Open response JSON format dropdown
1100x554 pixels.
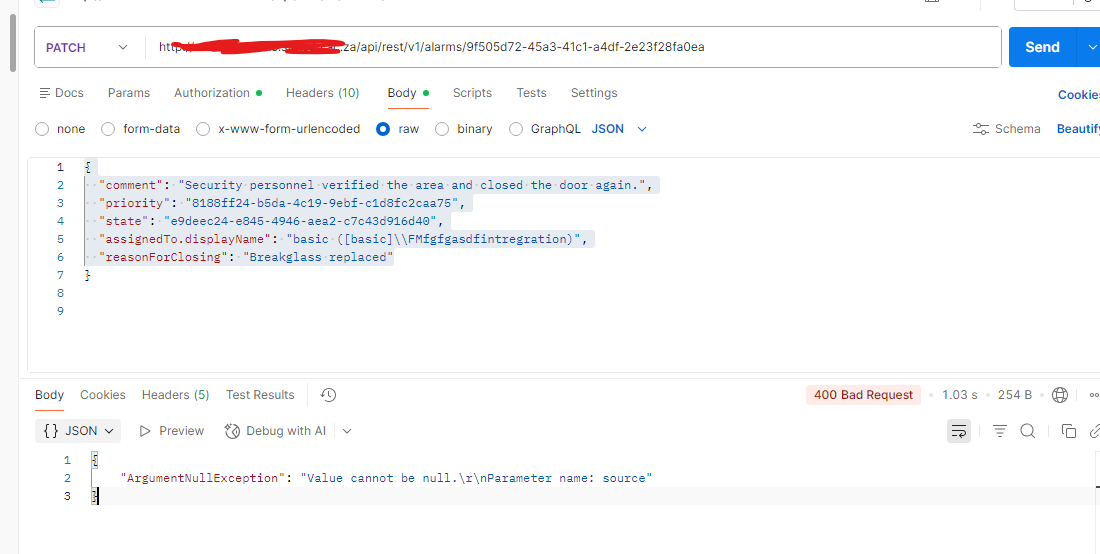(x=78, y=431)
